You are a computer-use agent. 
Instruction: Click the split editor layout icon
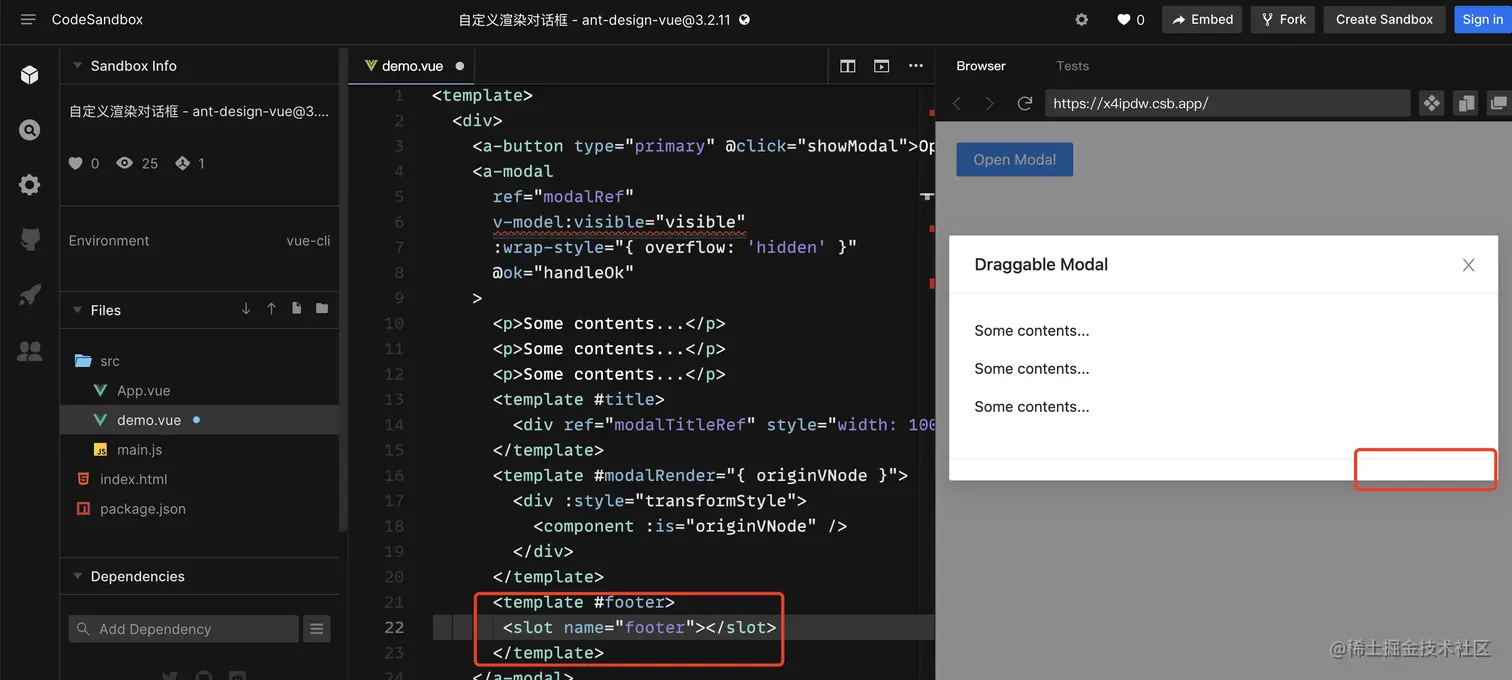[x=848, y=66]
